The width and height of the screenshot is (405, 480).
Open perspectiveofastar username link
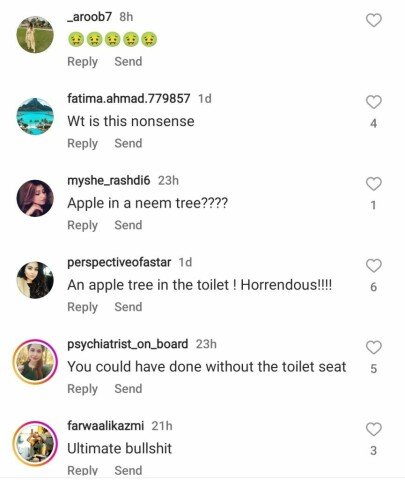119,262
